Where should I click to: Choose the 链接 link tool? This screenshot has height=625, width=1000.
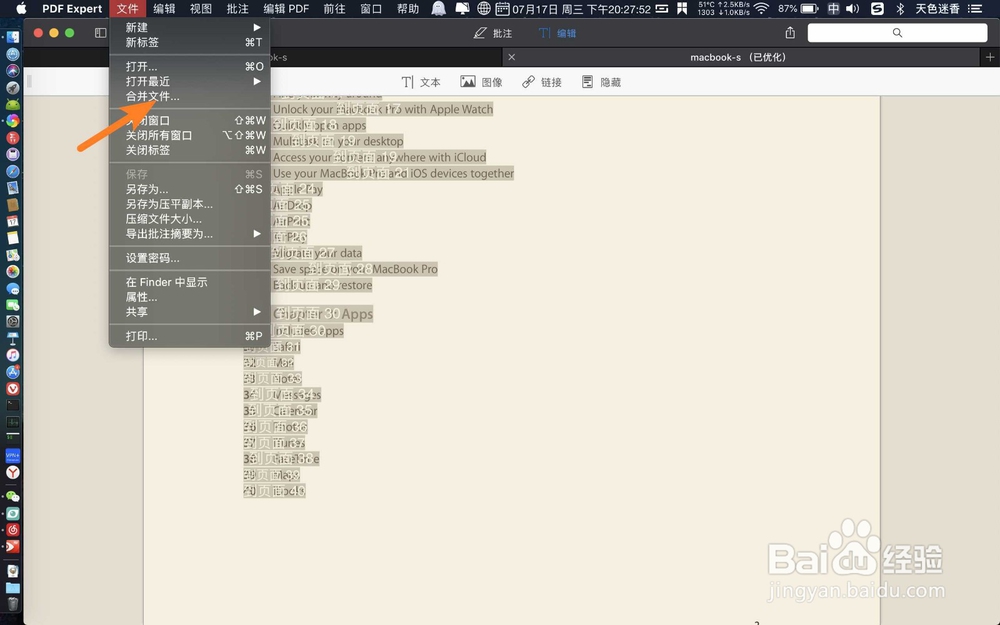pyautogui.click(x=541, y=82)
